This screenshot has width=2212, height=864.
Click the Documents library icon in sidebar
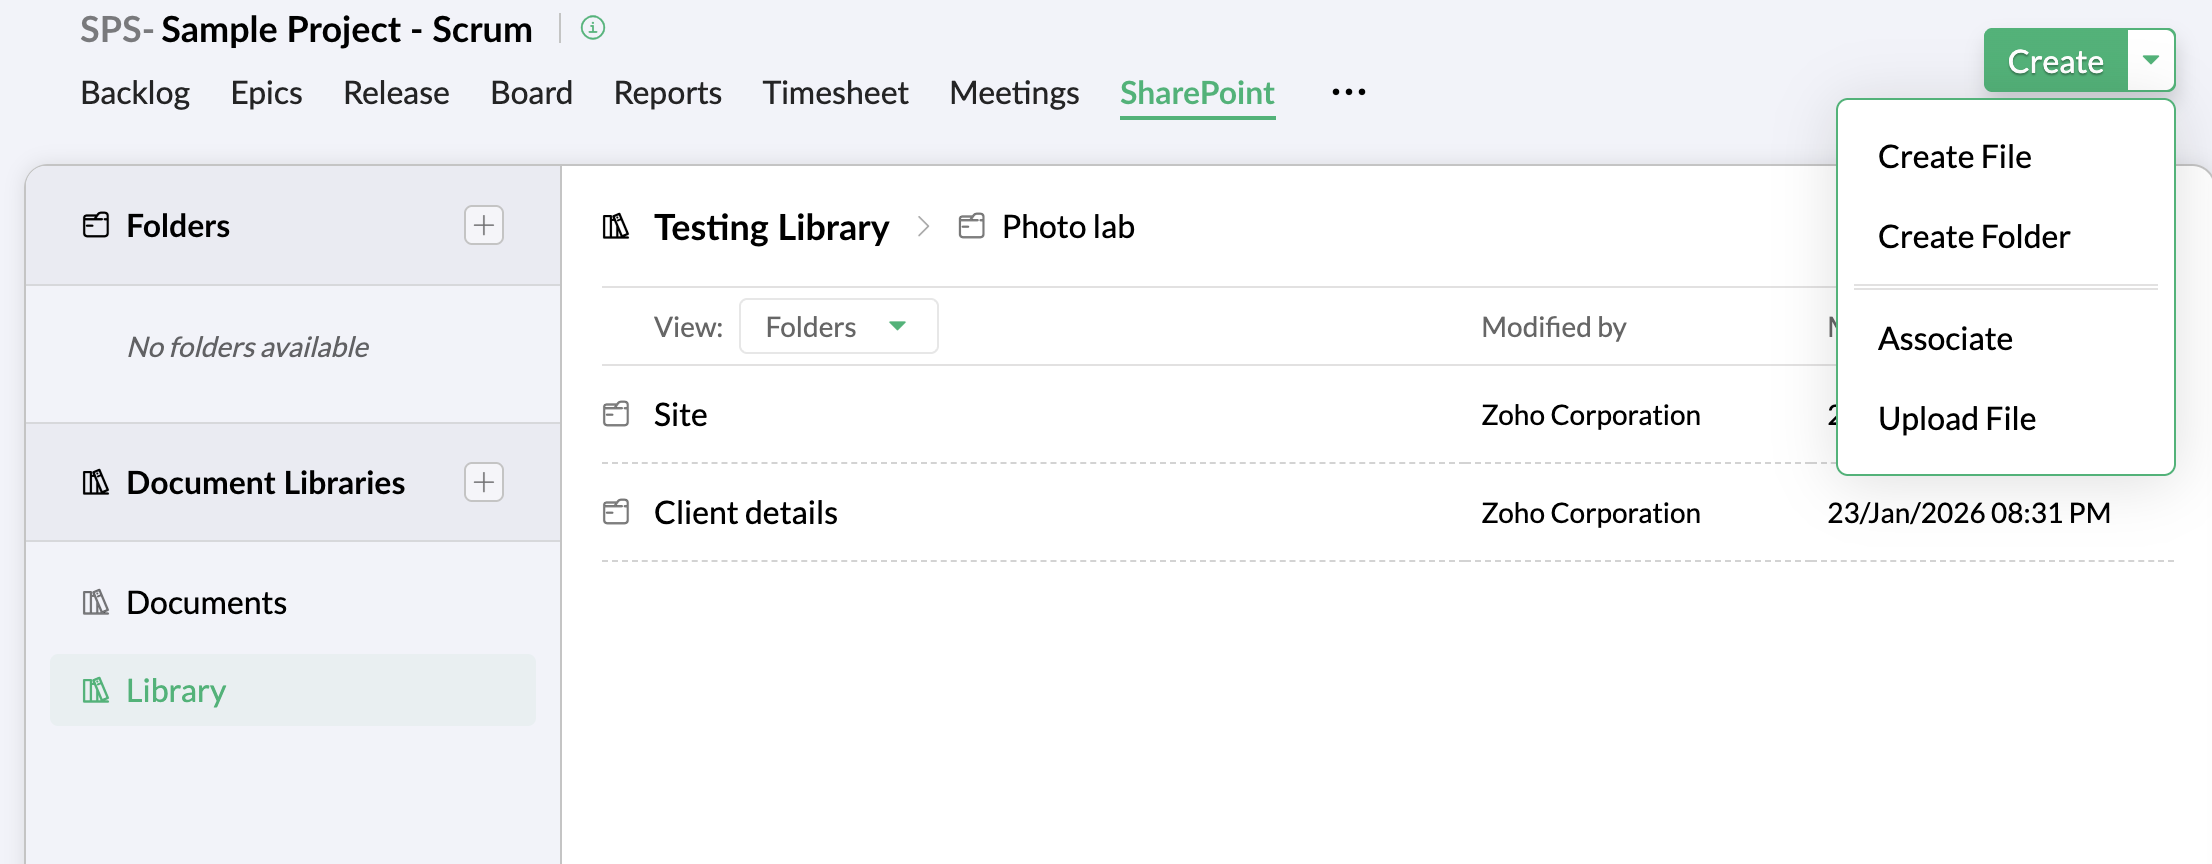(96, 602)
